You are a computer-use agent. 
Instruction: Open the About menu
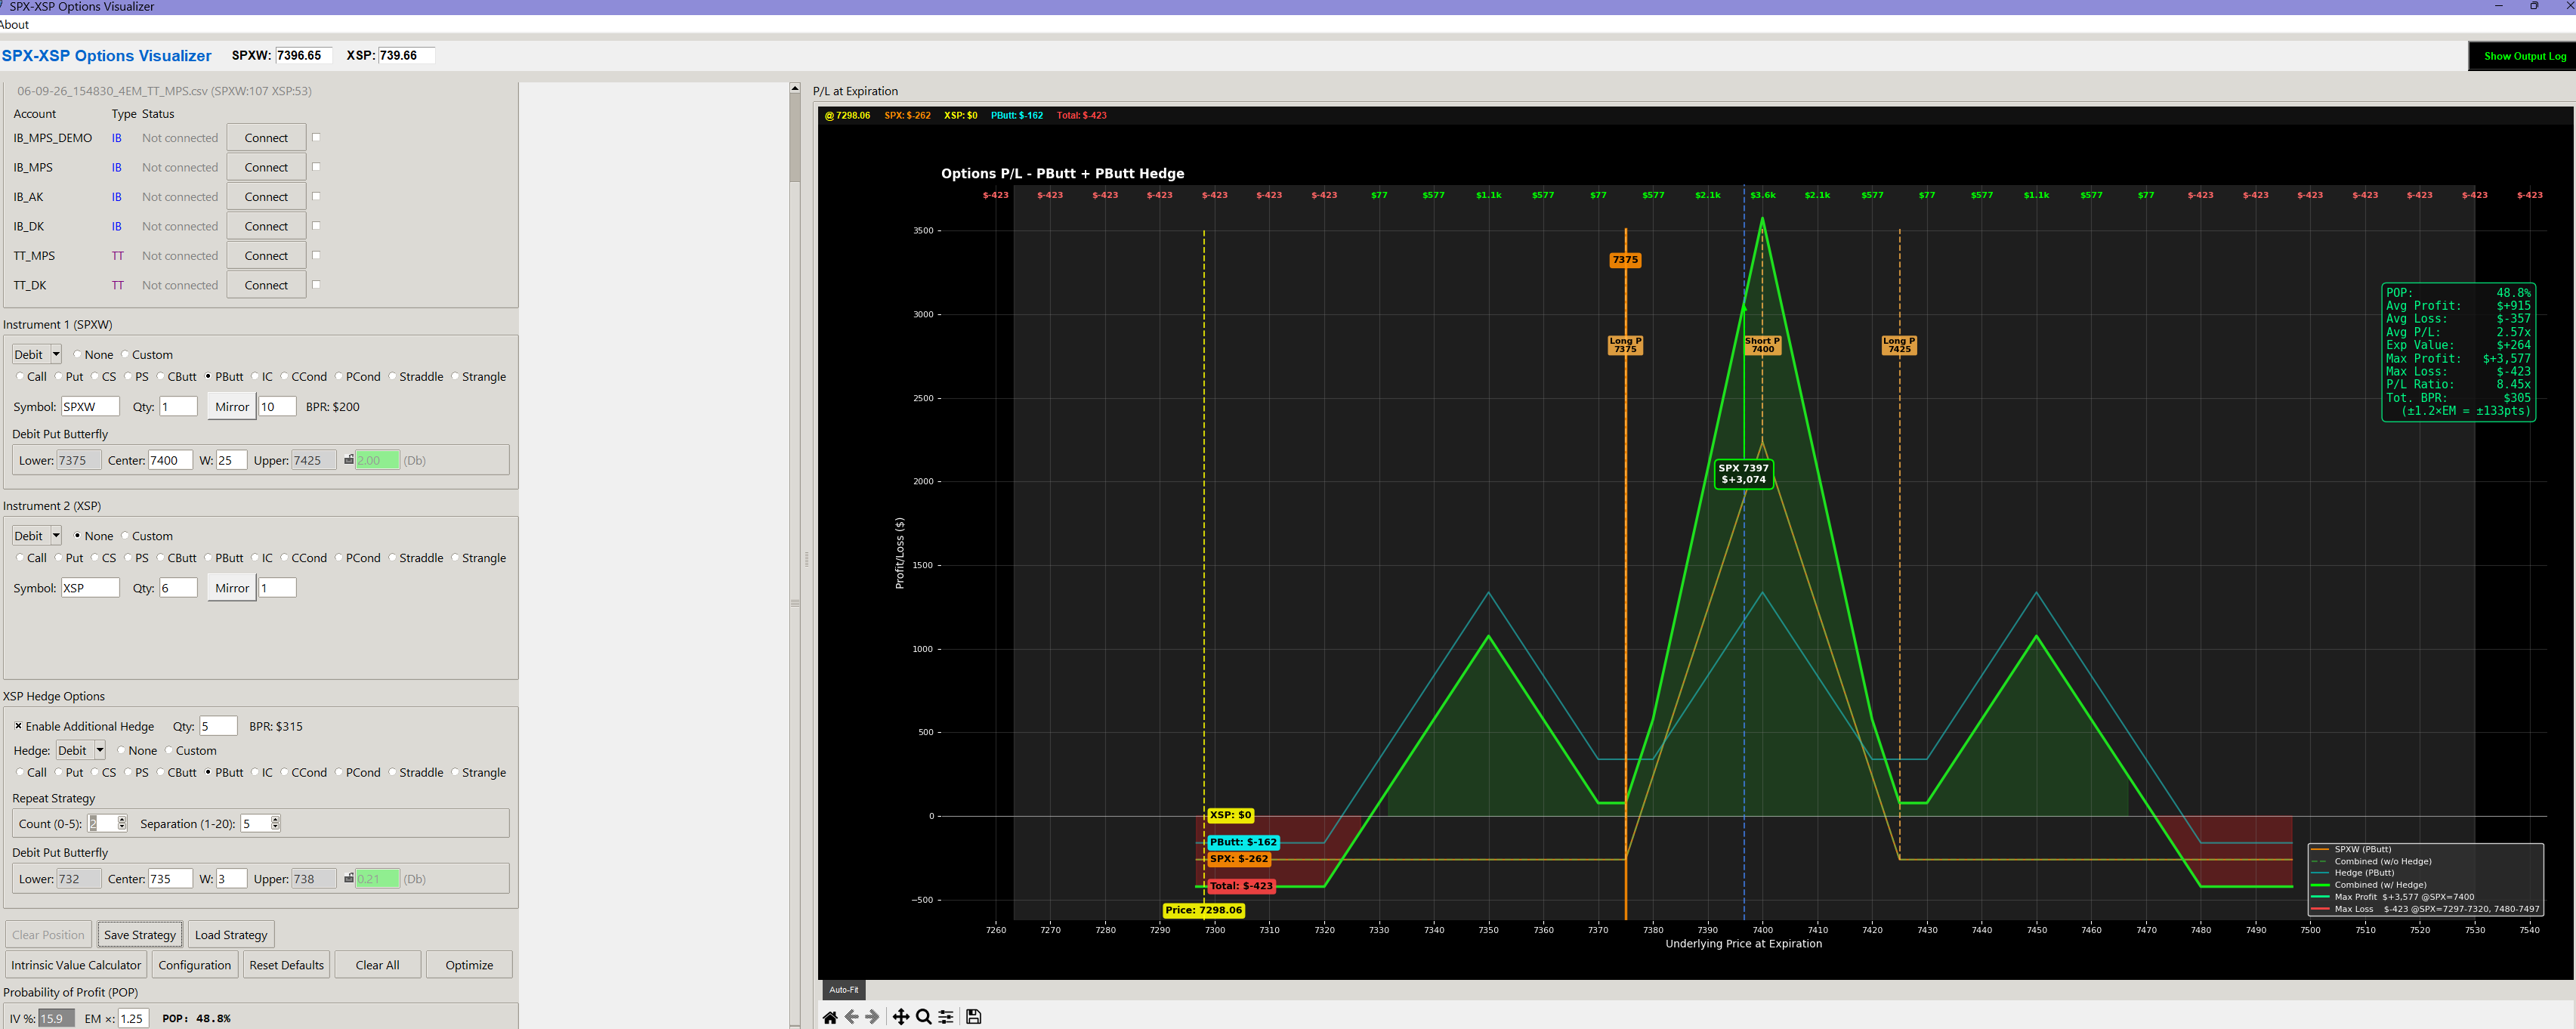14,25
